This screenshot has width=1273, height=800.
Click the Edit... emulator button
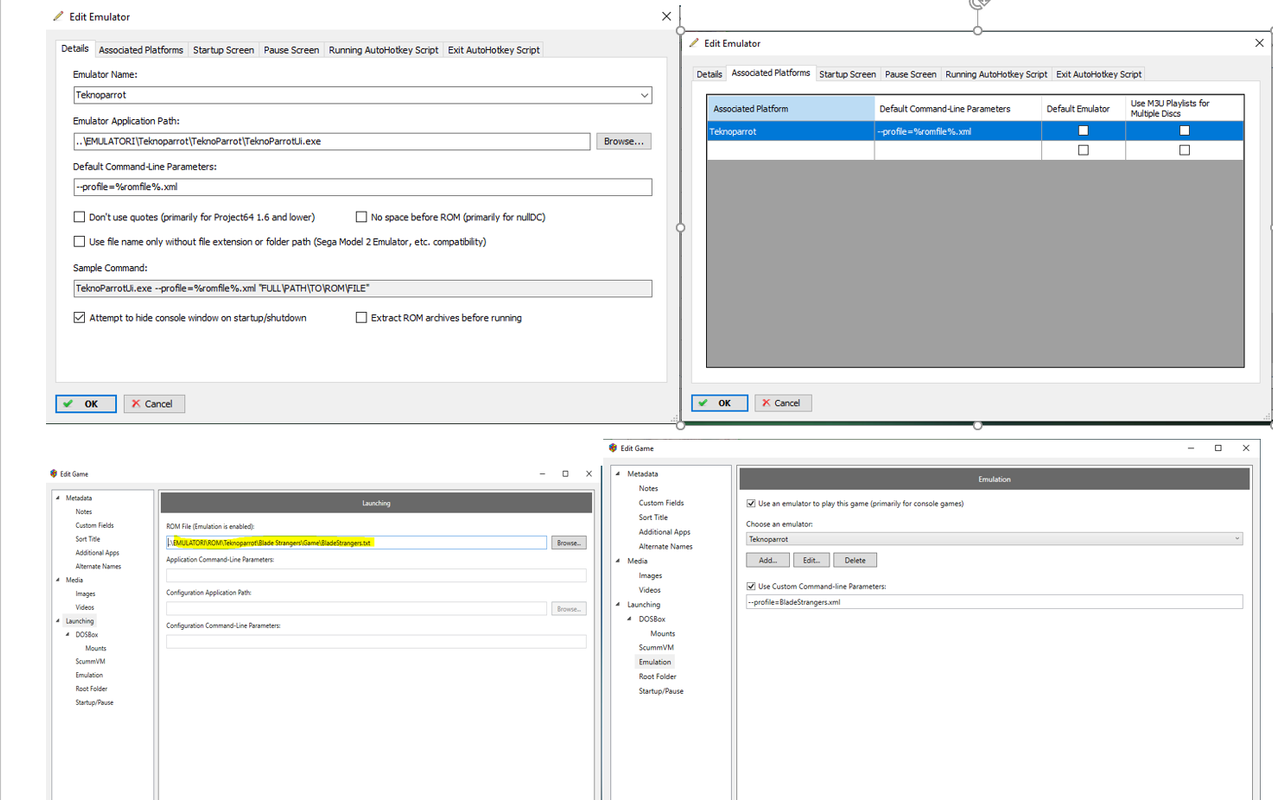(x=811, y=560)
